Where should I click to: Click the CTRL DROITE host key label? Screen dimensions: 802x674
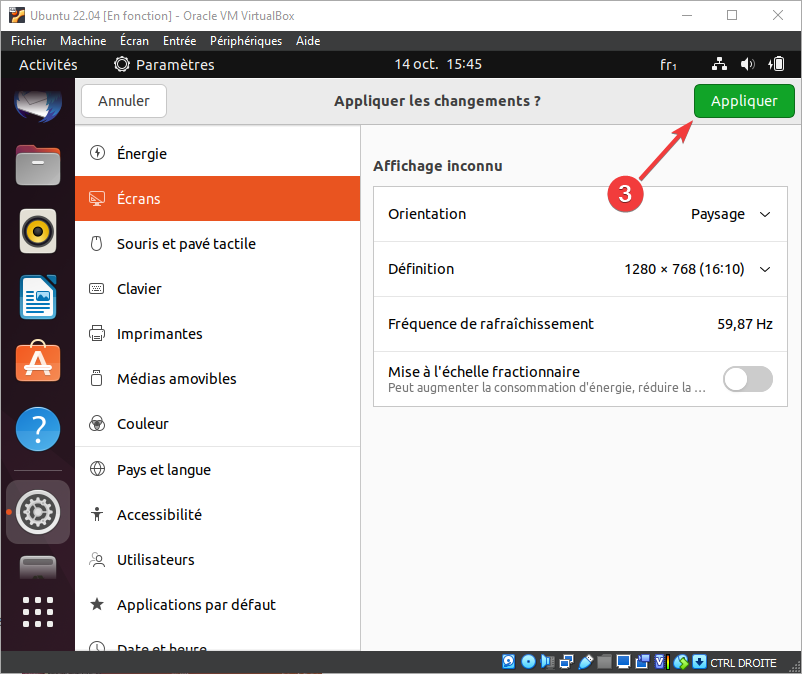coord(743,663)
